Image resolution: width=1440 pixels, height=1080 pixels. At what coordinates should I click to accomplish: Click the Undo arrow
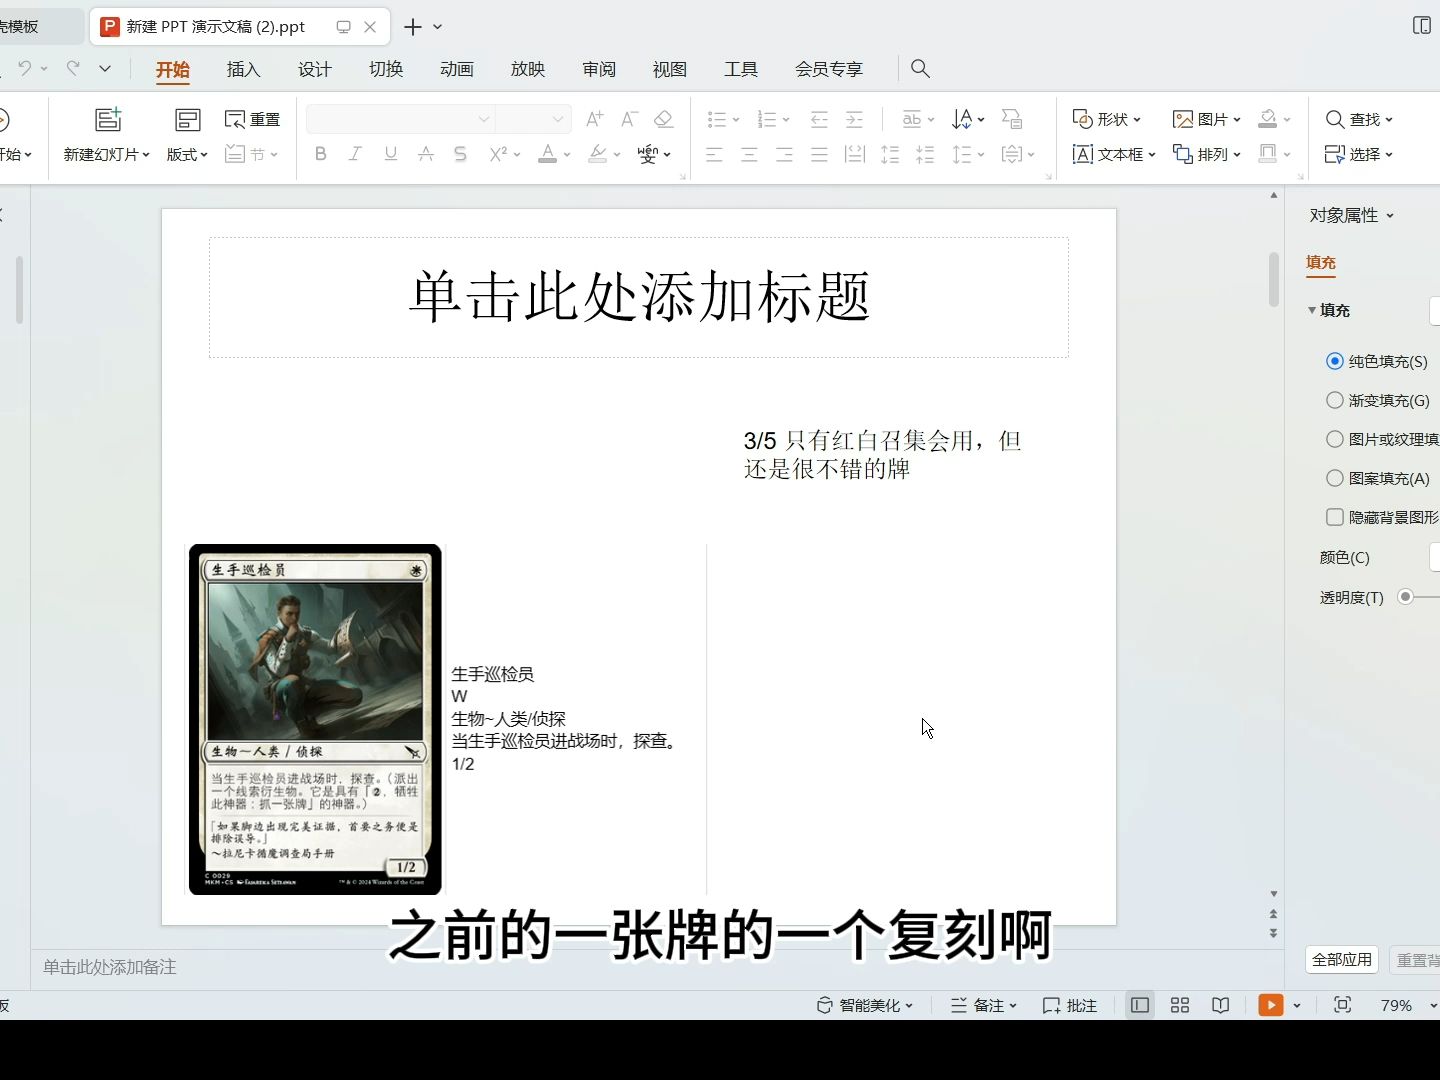click(25, 68)
